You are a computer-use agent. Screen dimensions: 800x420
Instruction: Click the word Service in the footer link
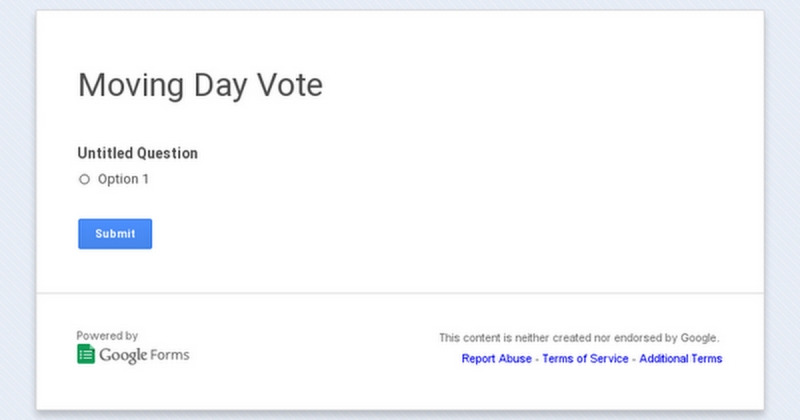[608, 359]
